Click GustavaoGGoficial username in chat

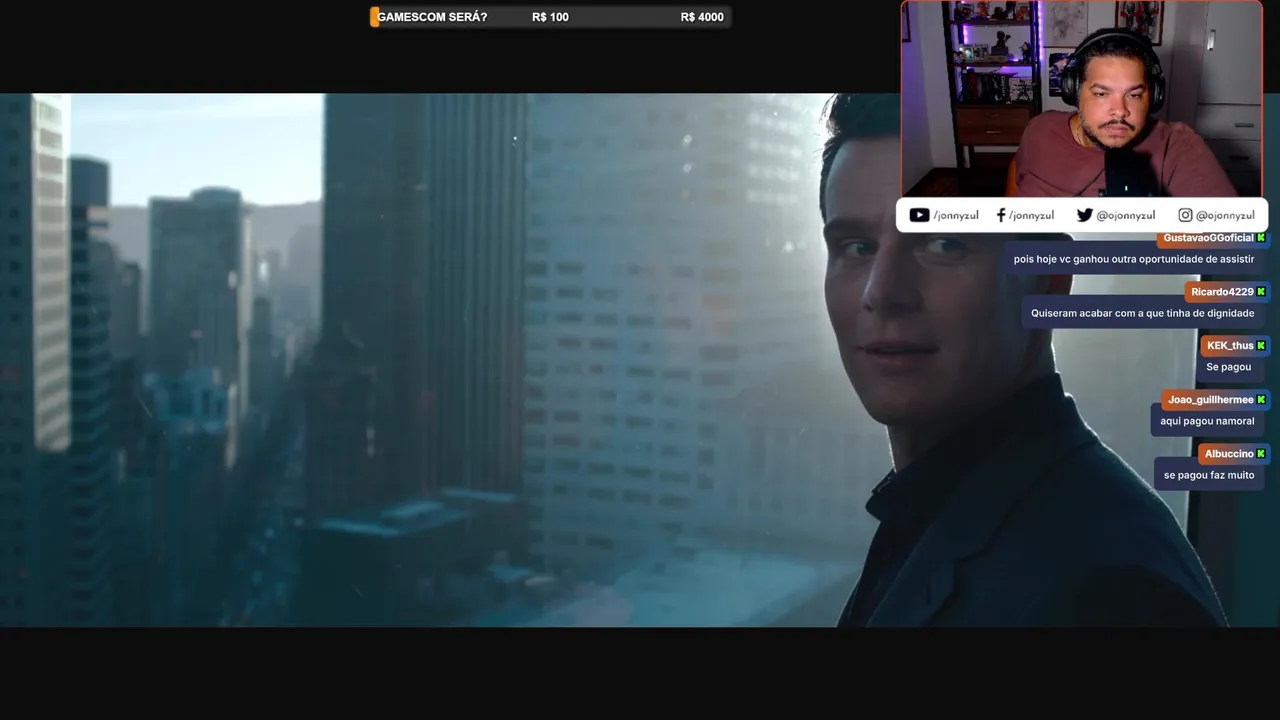pos(1208,238)
